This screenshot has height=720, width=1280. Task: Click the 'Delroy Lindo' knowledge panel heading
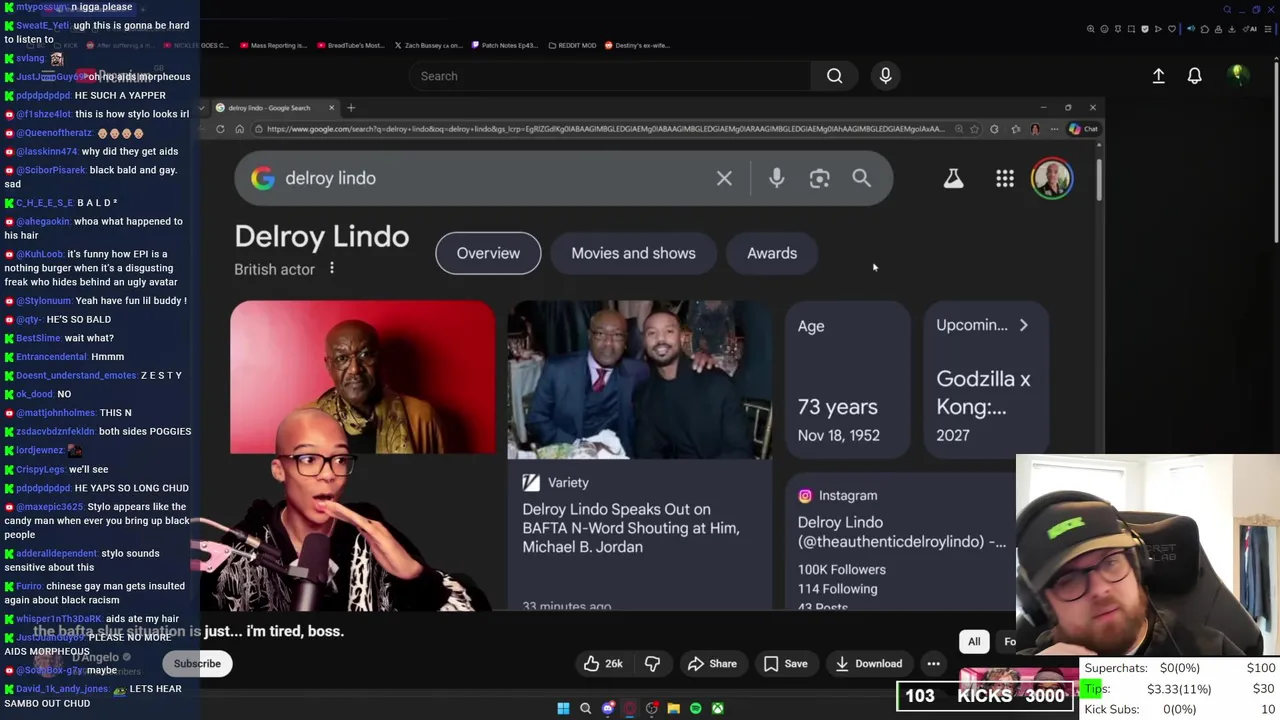click(x=321, y=237)
